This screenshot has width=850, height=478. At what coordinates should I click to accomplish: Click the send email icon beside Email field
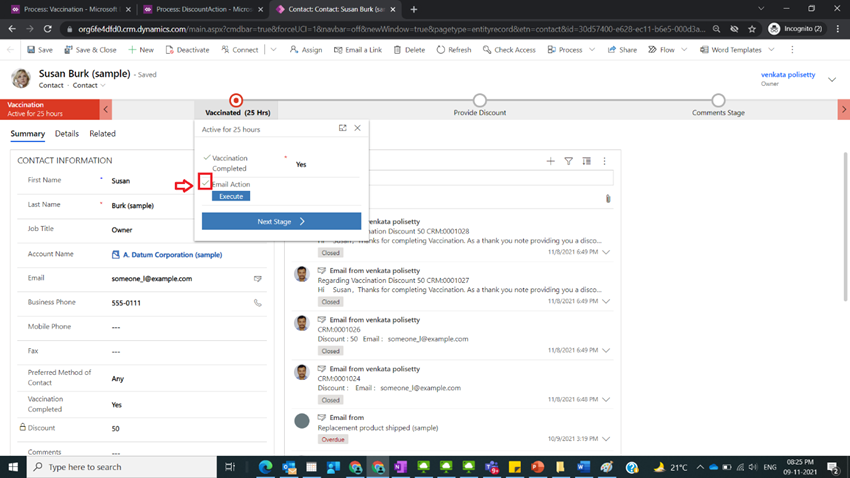coord(257,279)
